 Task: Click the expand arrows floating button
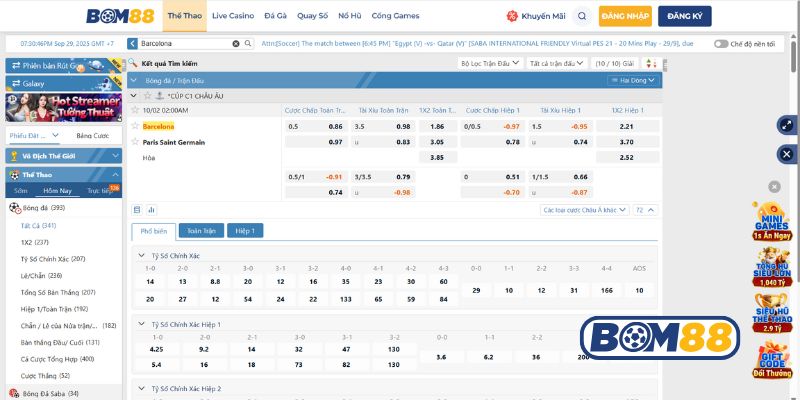[785, 126]
